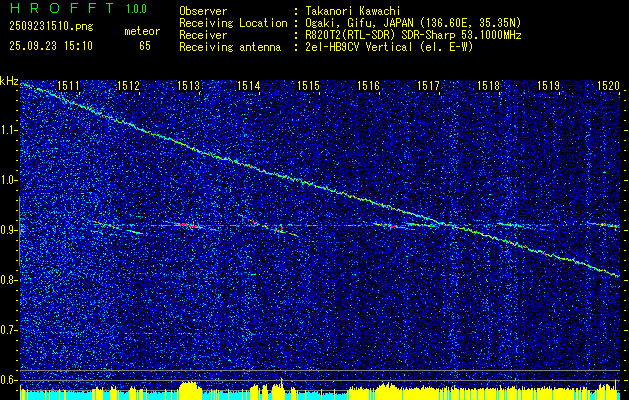Click the Receiving antenna label
This screenshot has height=400, width=629.
click(x=230, y=47)
